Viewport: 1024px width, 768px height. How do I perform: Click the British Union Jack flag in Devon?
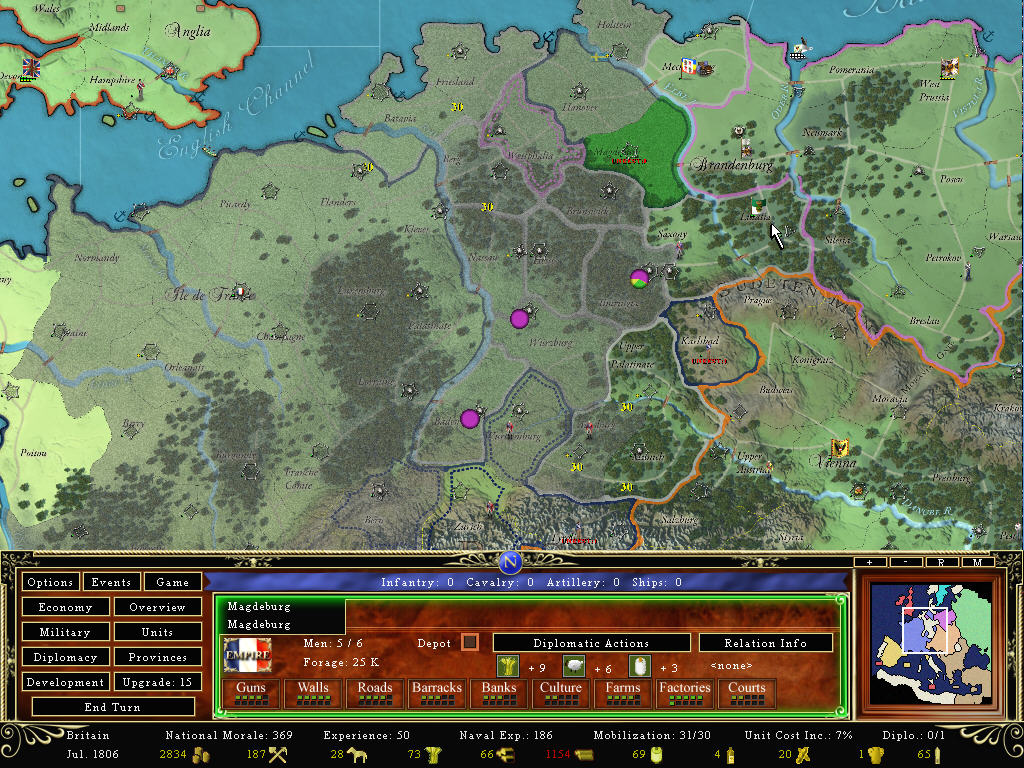[31, 67]
